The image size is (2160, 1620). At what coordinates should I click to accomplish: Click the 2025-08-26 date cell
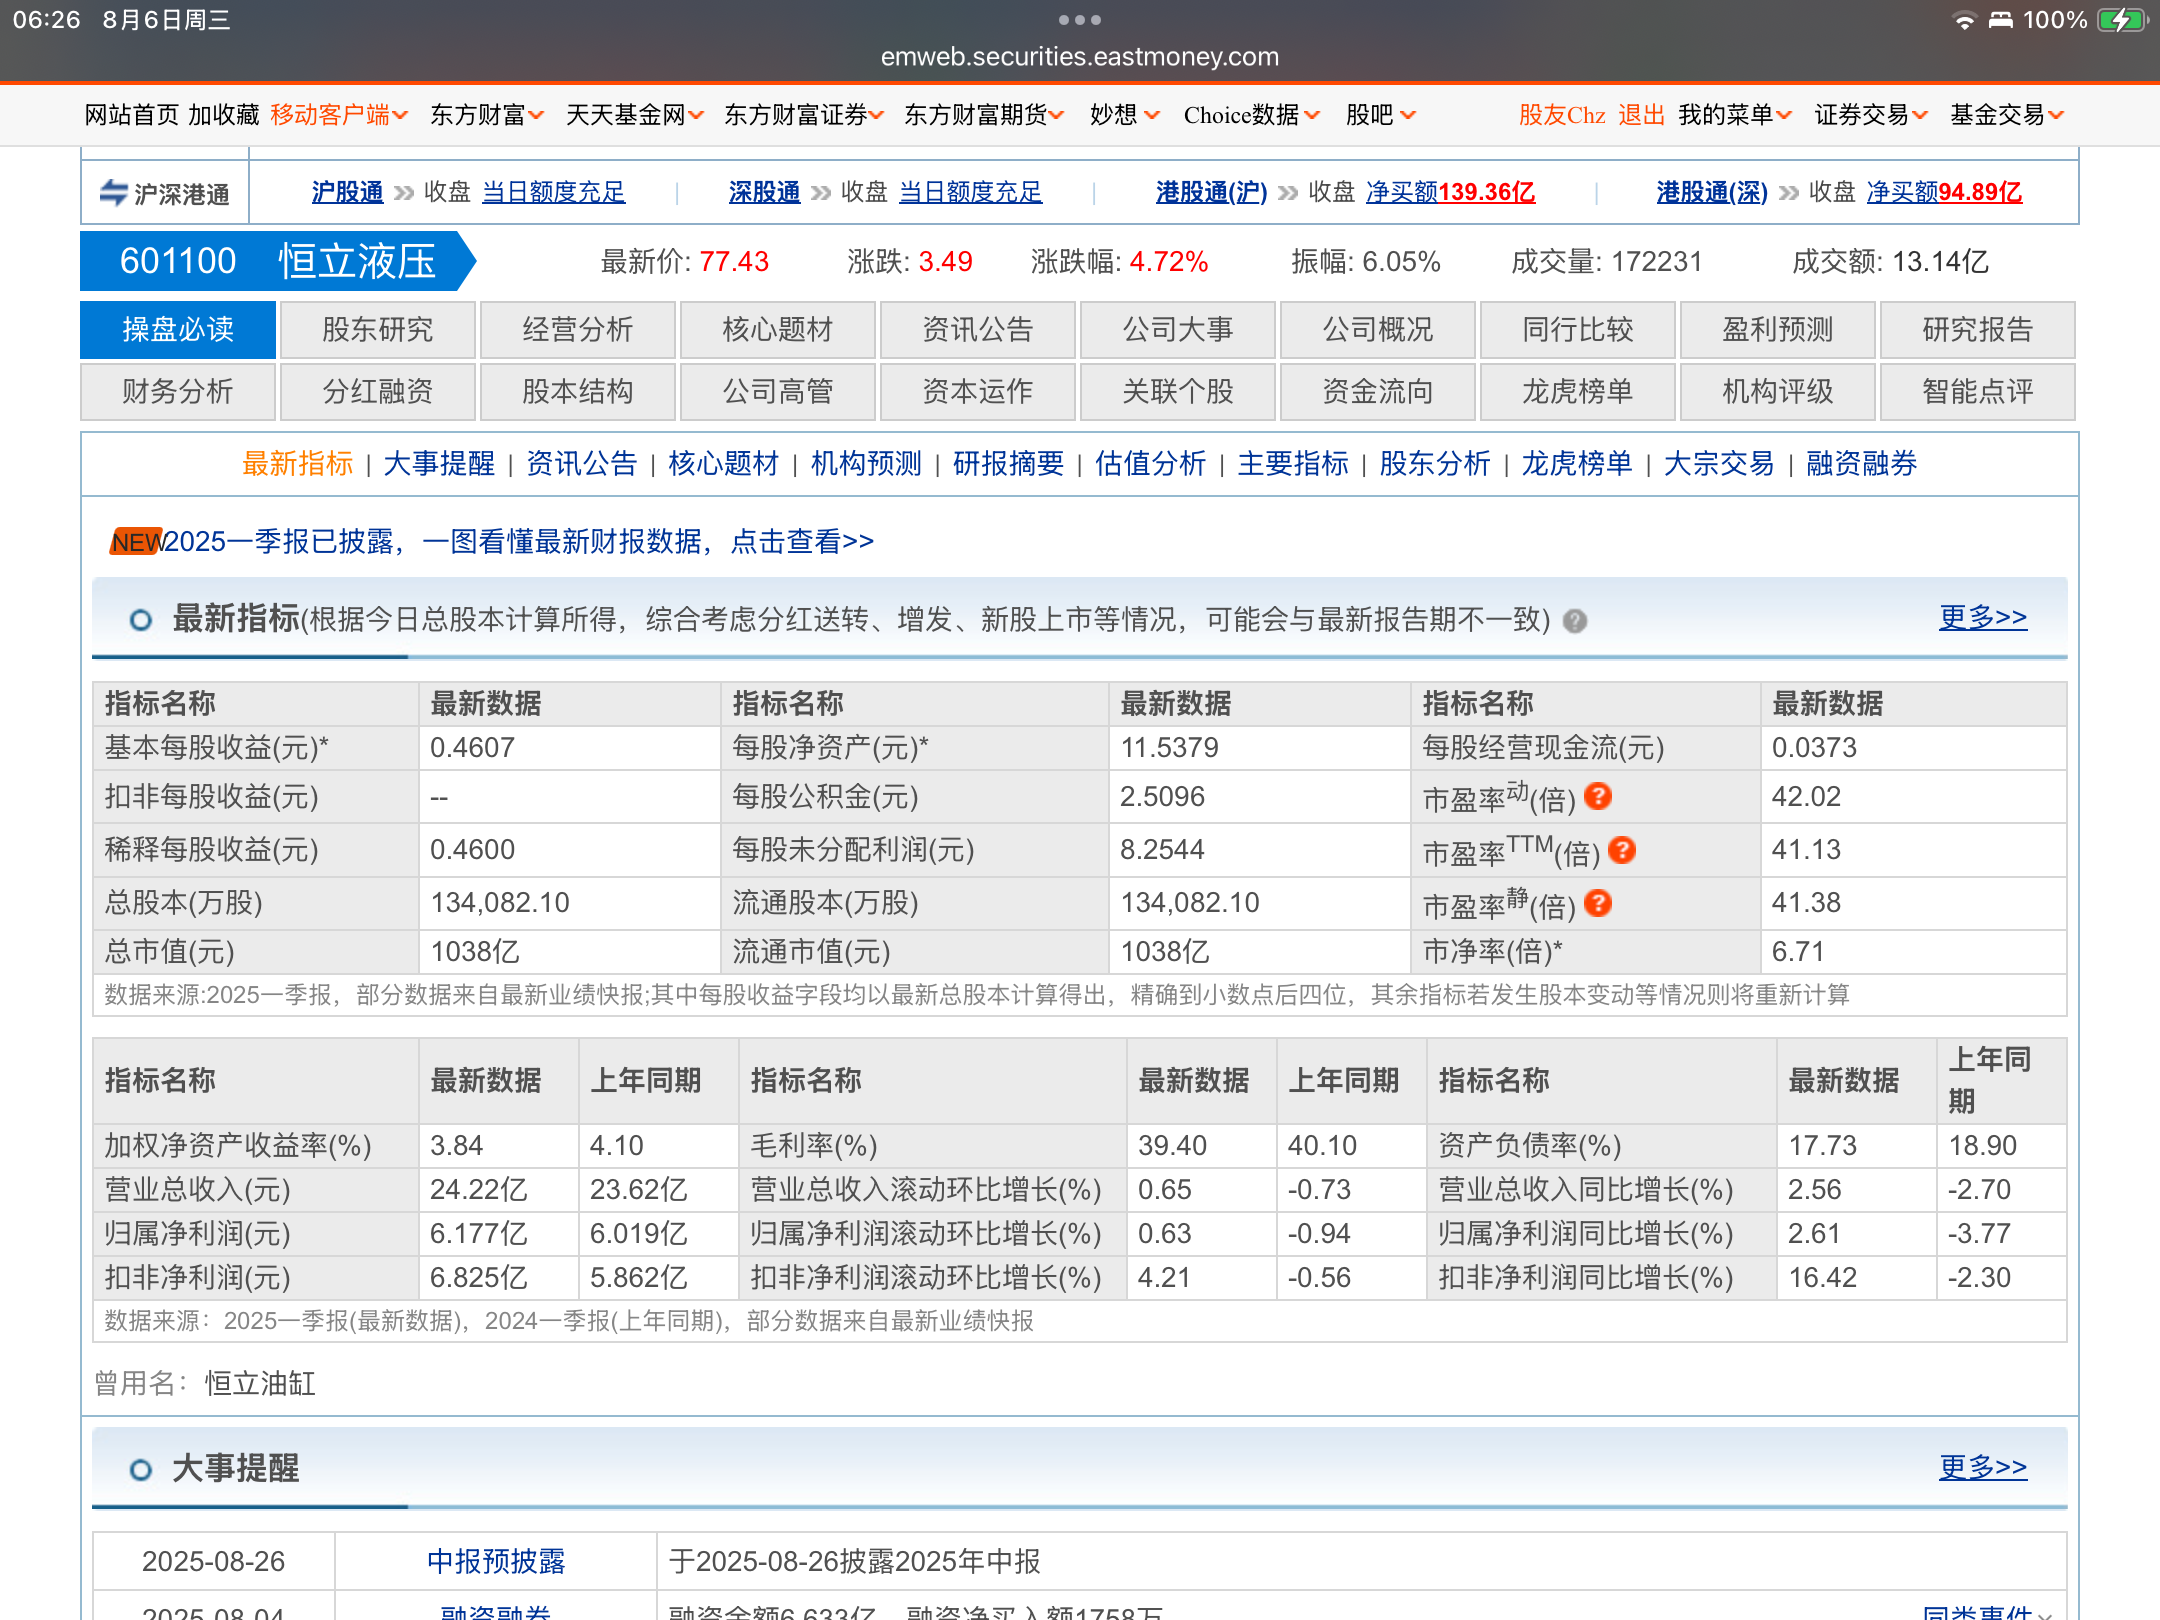tap(213, 1561)
